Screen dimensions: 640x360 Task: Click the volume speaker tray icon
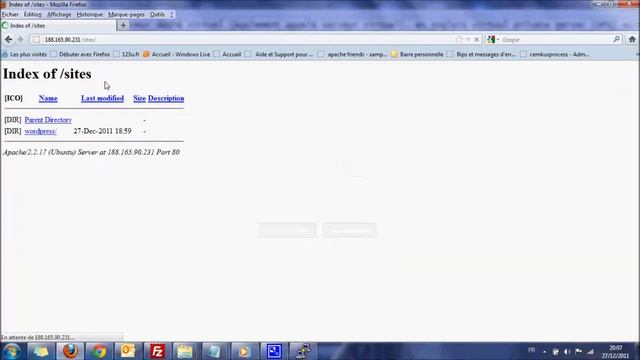[x=567, y=351]
